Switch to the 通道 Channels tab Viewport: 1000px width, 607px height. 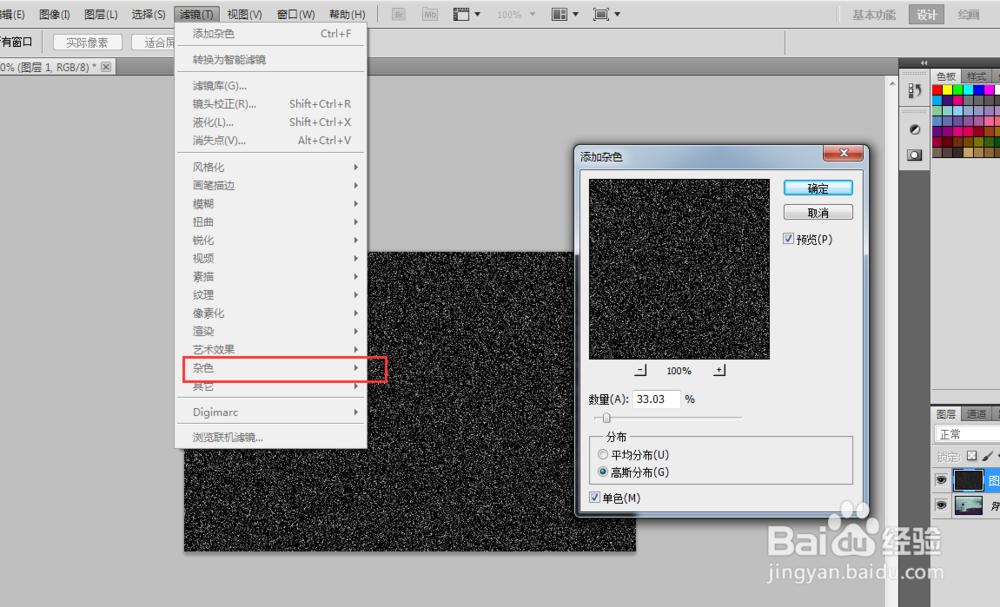pos(976,414)
